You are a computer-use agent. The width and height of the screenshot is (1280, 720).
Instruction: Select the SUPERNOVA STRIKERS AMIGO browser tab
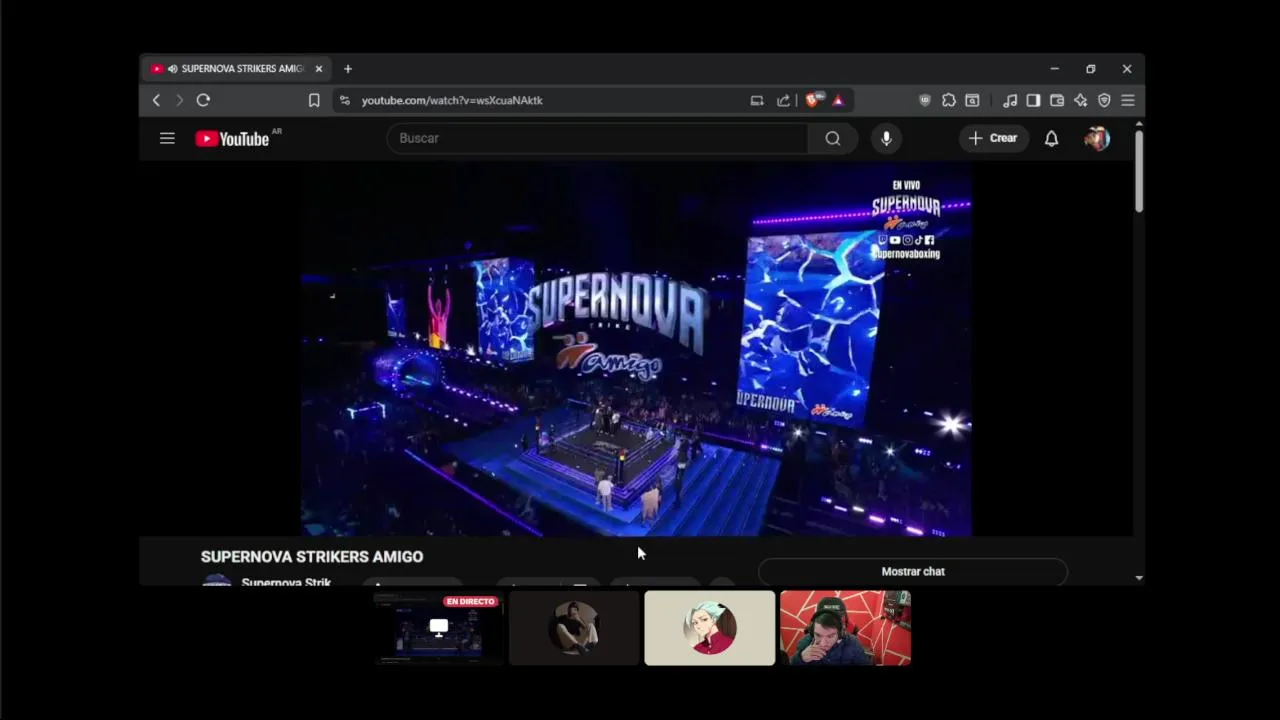(x=236, y=69)
